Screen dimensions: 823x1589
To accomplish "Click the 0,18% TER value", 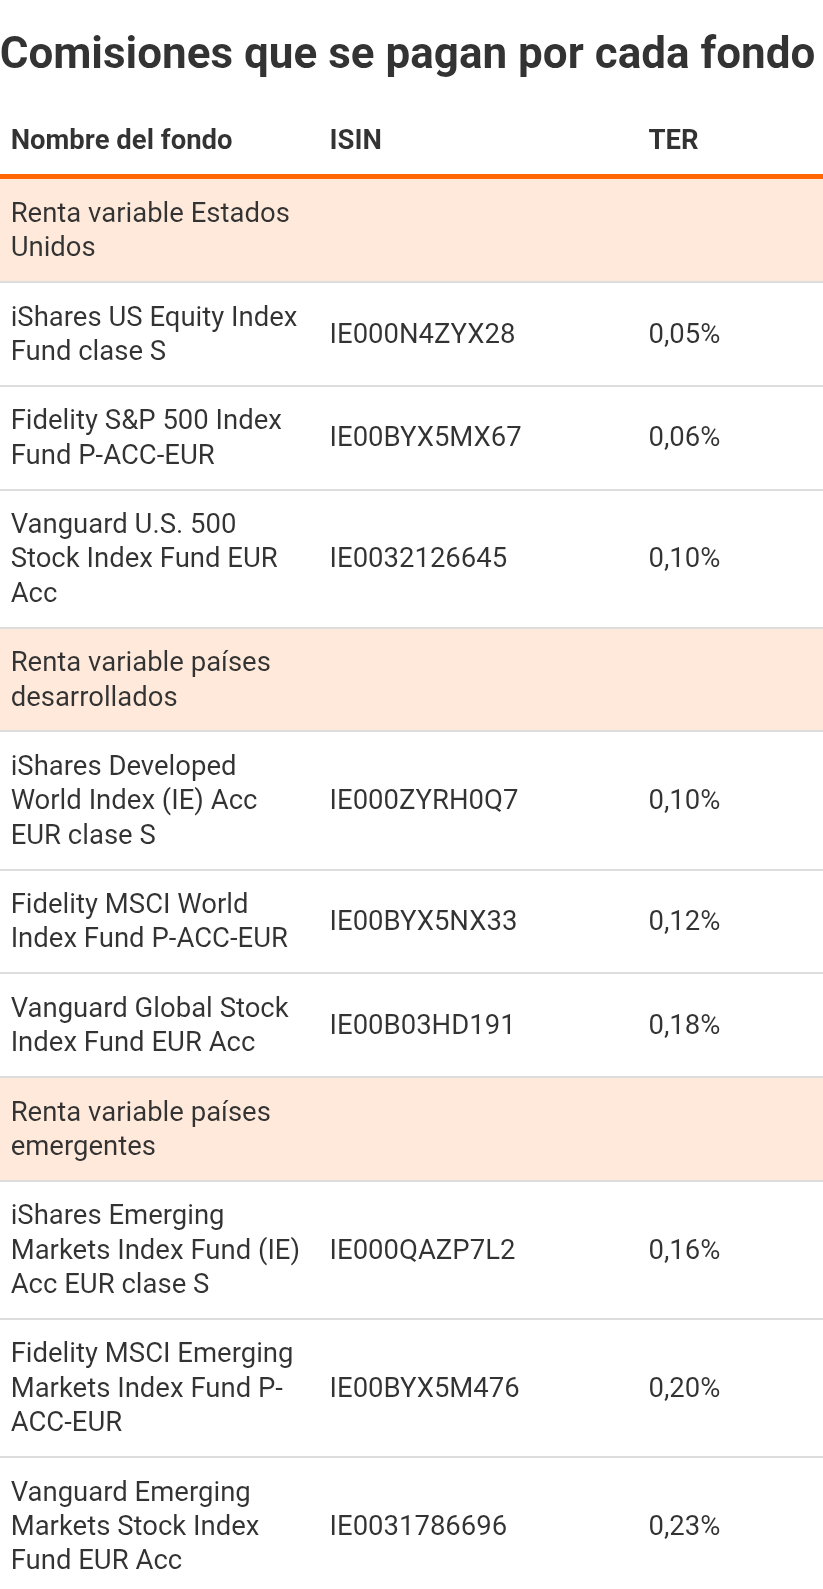I will [684, 1025].
